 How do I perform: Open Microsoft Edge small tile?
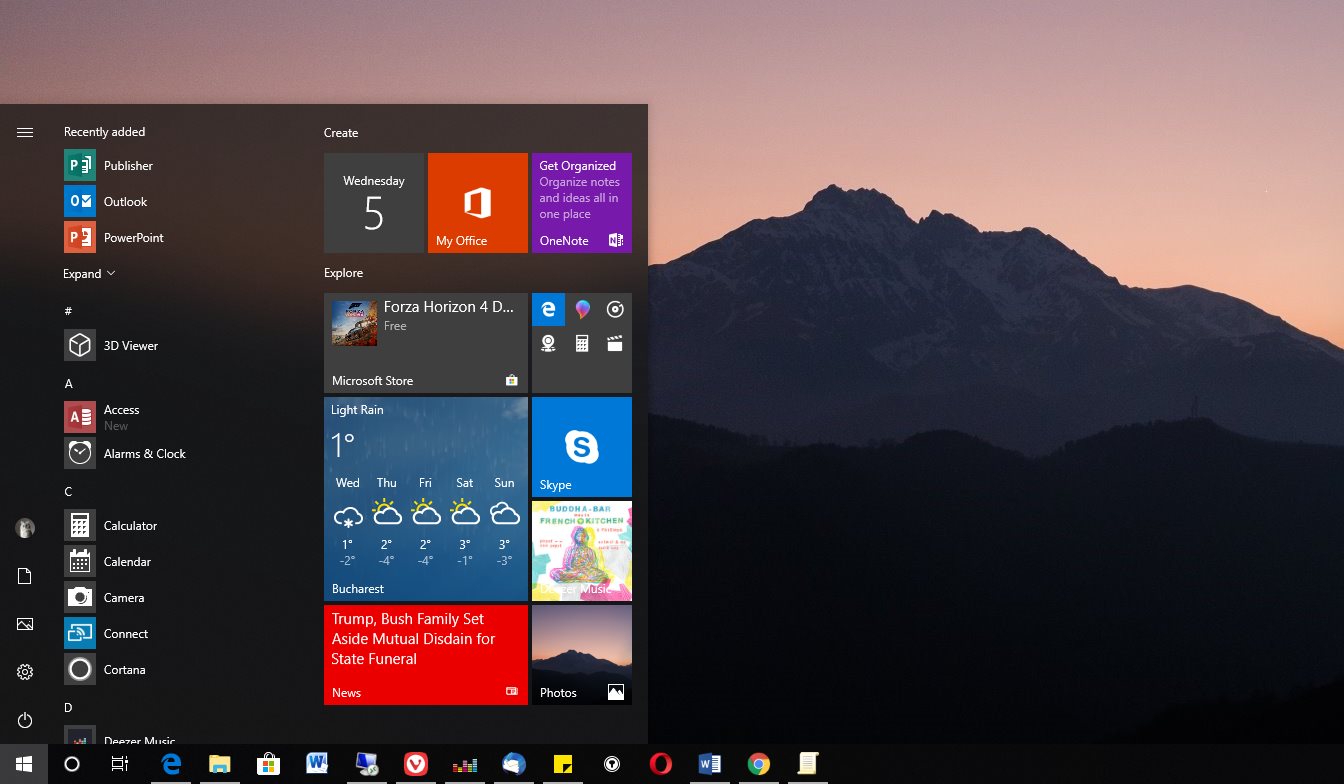(548, 310)
